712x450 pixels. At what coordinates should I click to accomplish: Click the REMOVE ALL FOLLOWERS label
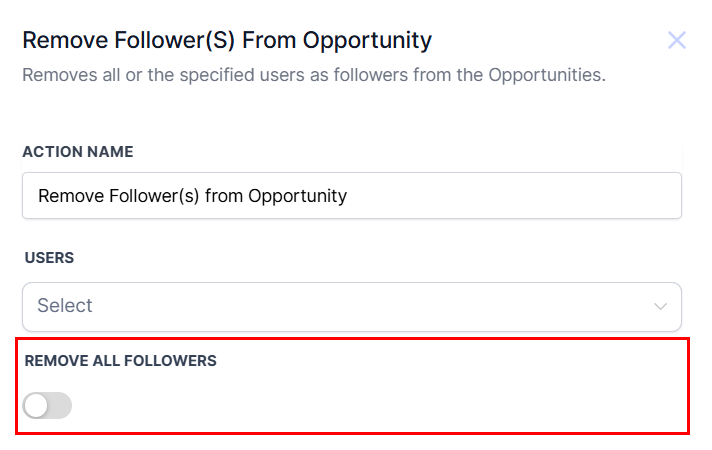pos(120,361)
